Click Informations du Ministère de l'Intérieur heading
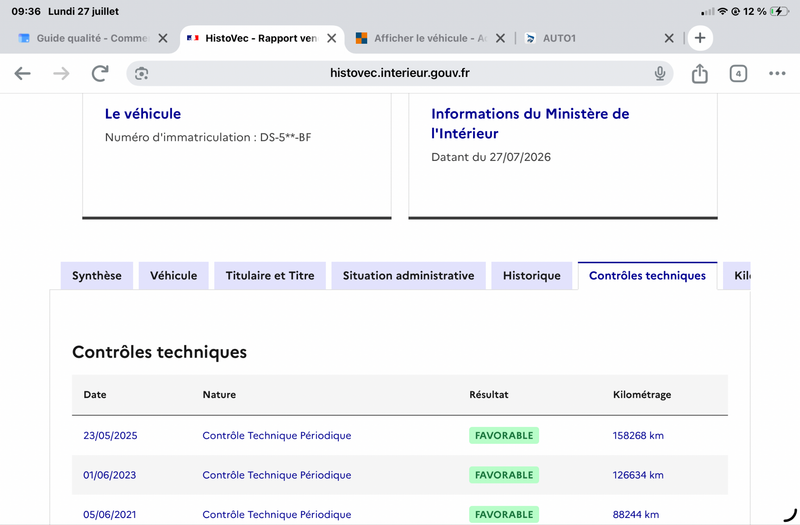Screen dimensions: 800x525 [530, 123]
